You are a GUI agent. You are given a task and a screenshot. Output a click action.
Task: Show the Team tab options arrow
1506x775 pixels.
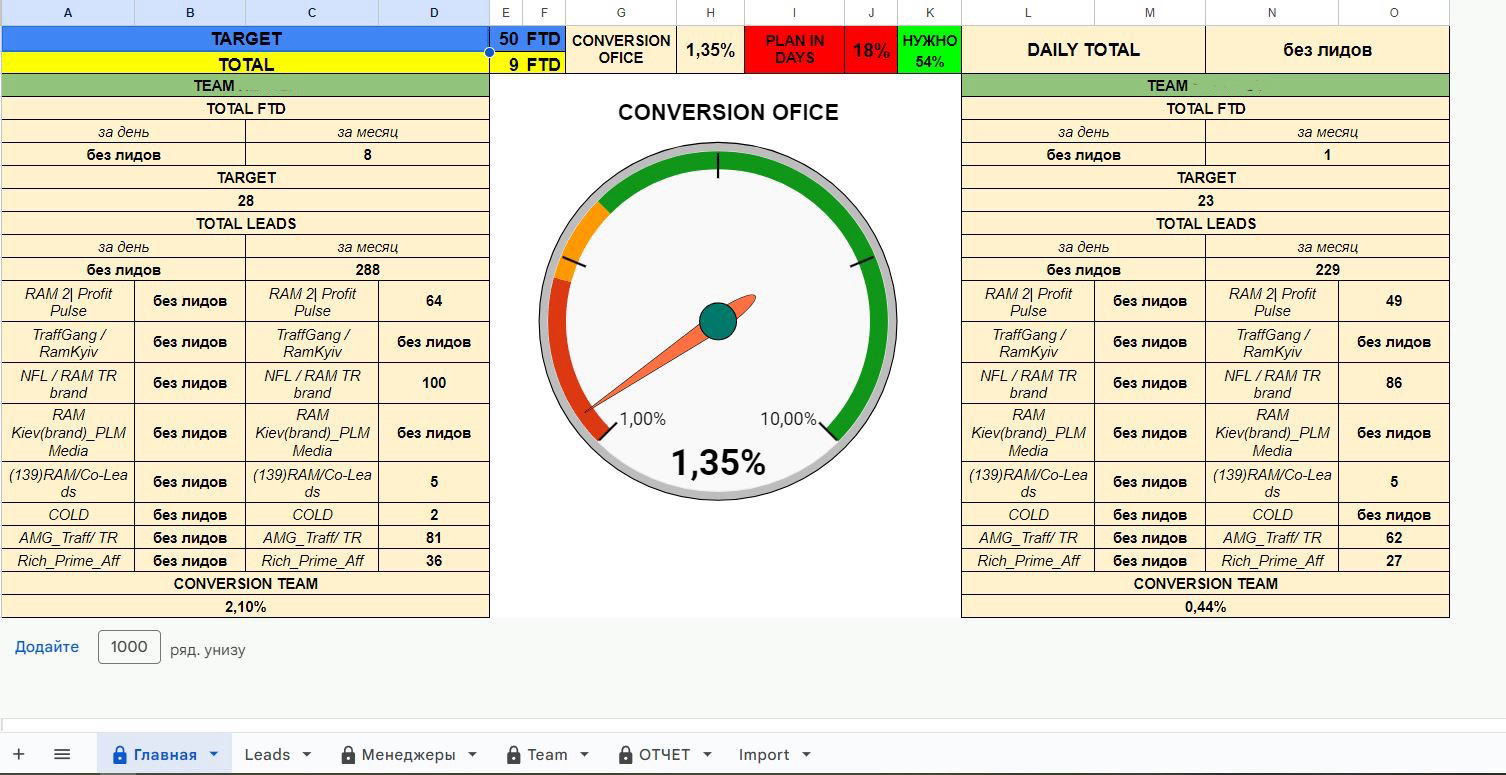pos(584,755)
